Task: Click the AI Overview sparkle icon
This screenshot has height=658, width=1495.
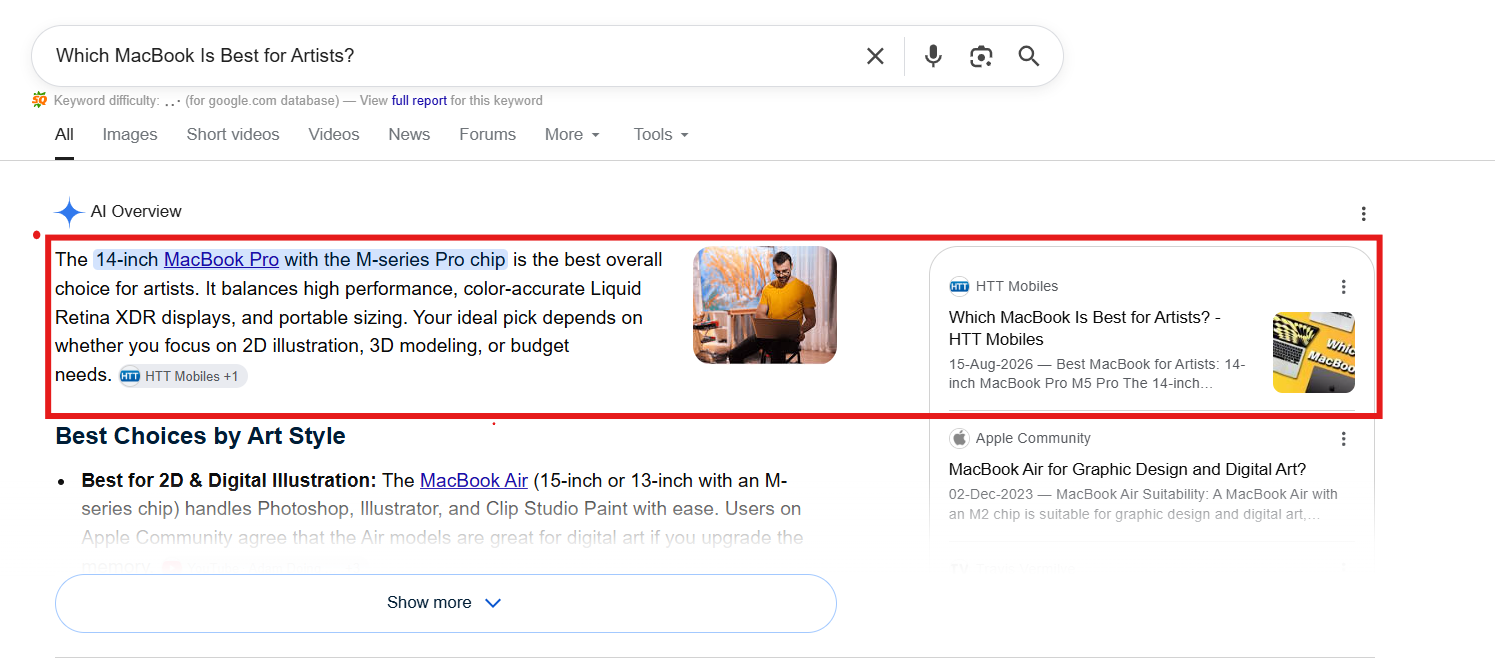Action: point(69,212)
